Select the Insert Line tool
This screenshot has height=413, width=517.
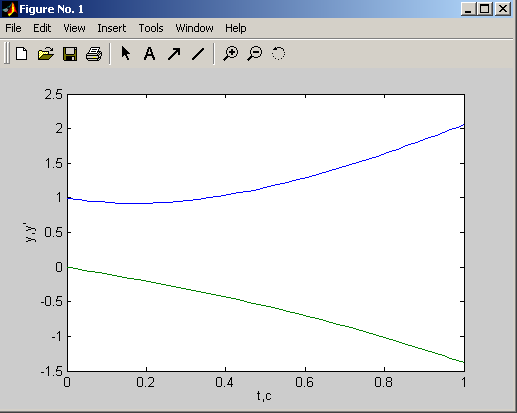(x=198, y=54)
